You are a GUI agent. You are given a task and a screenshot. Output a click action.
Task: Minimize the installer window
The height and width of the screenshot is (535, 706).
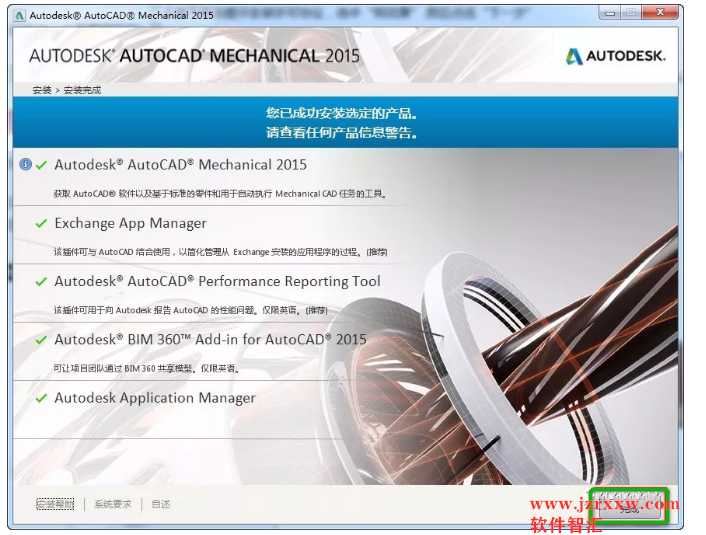click(609, 13)
